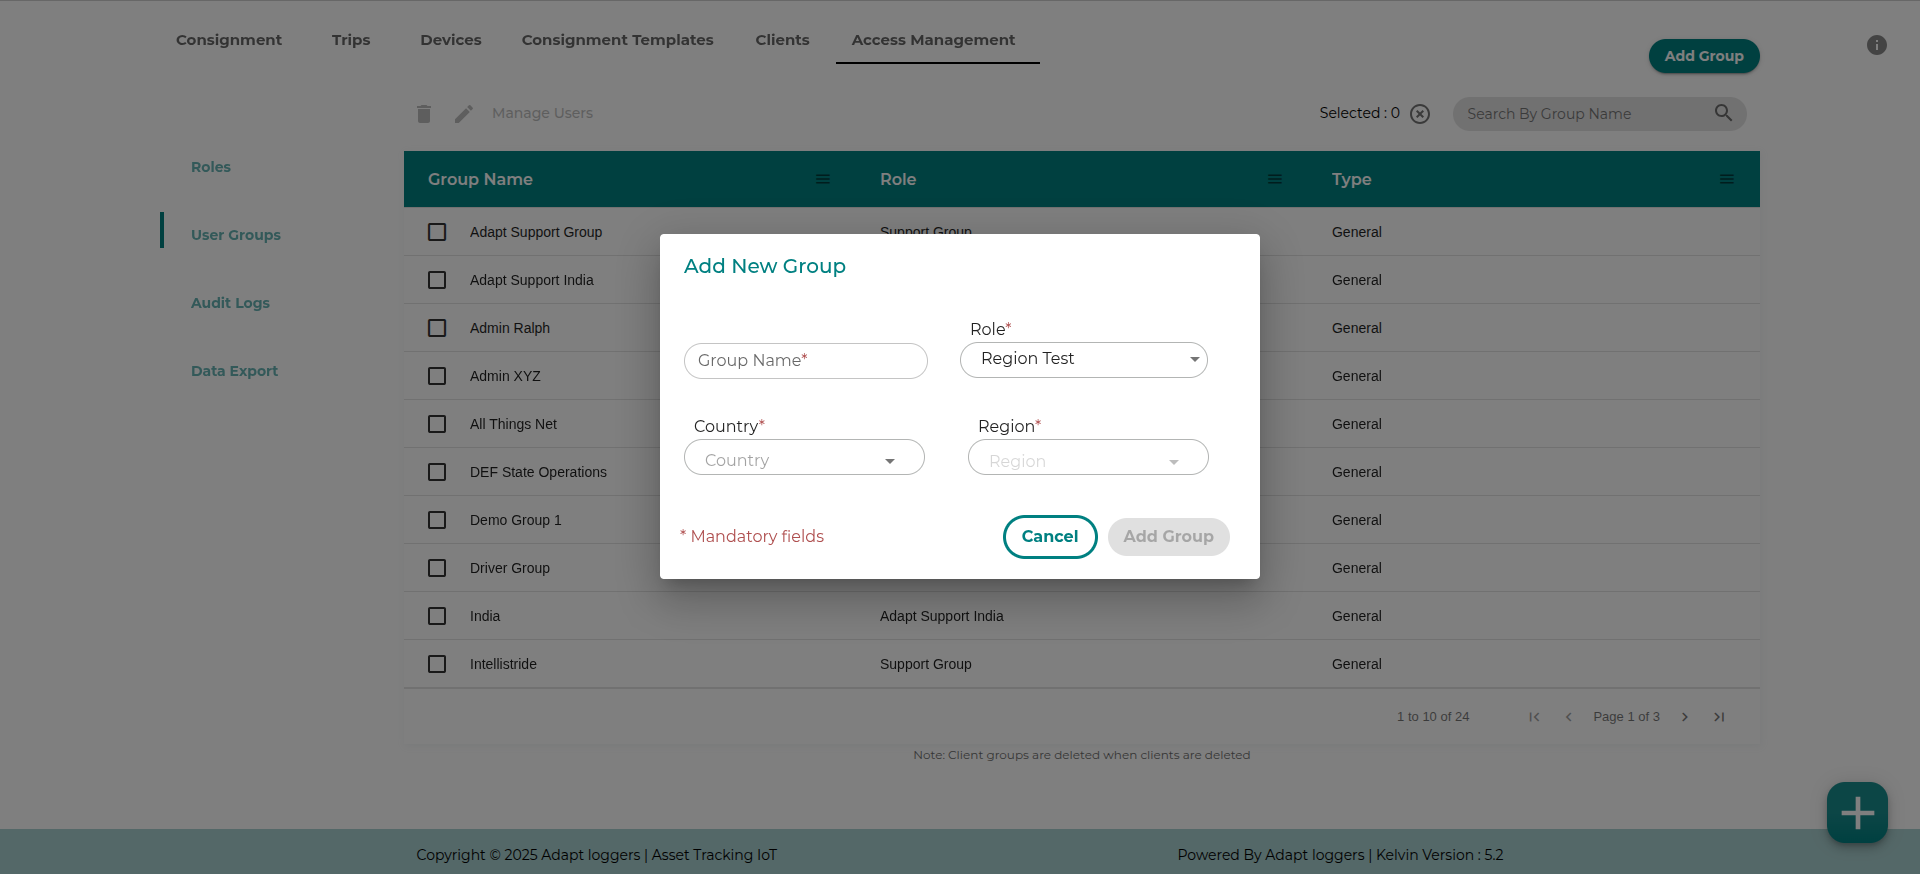Click the dialog's Add Group button

point(1168,537)
